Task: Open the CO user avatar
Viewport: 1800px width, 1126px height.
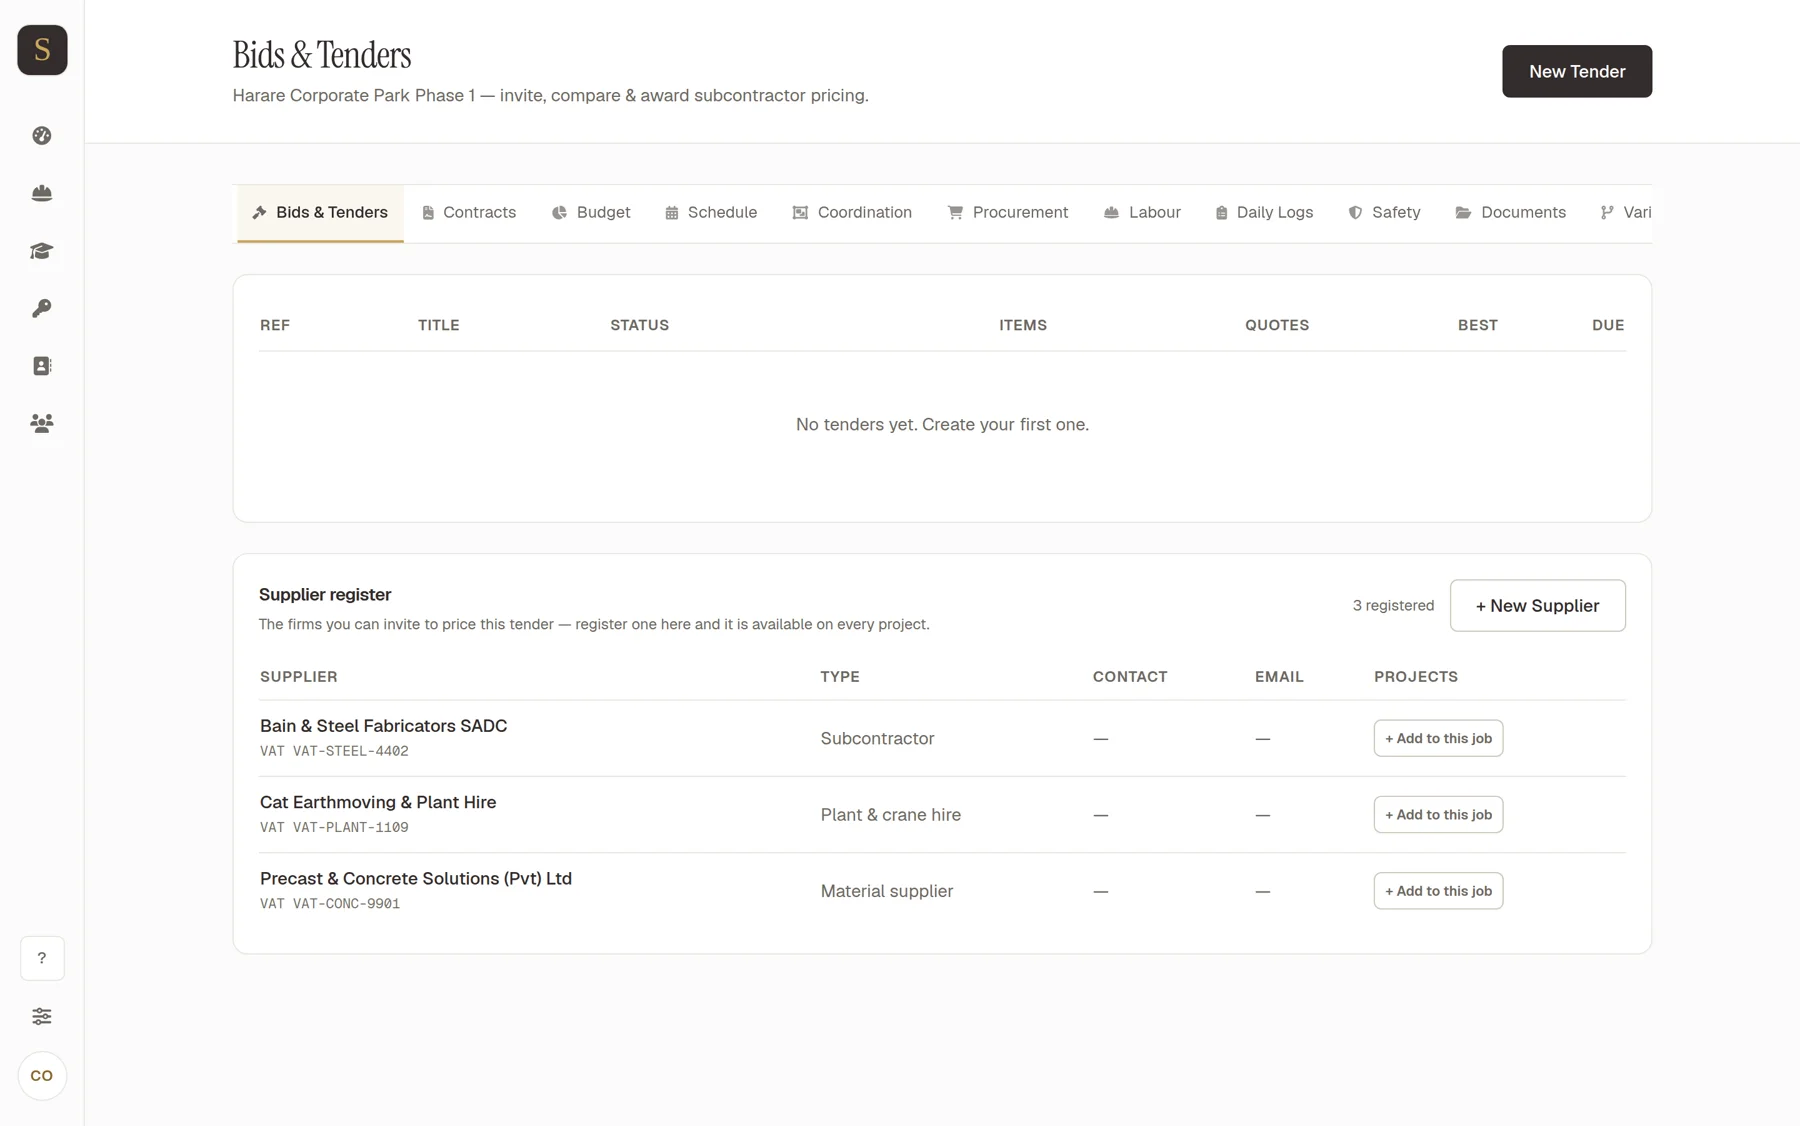Action: coord(42,1076)
